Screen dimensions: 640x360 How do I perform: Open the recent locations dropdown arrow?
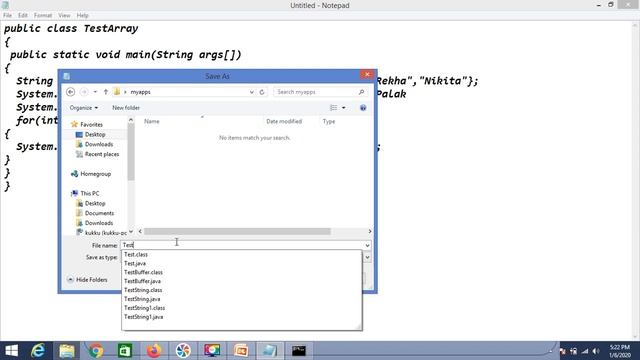(95, 92)
